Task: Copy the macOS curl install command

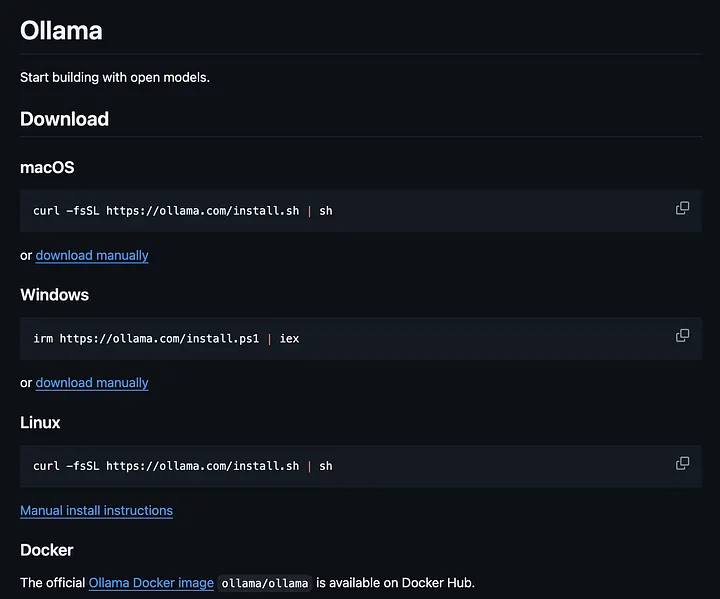Action: [x=682, y=208]
